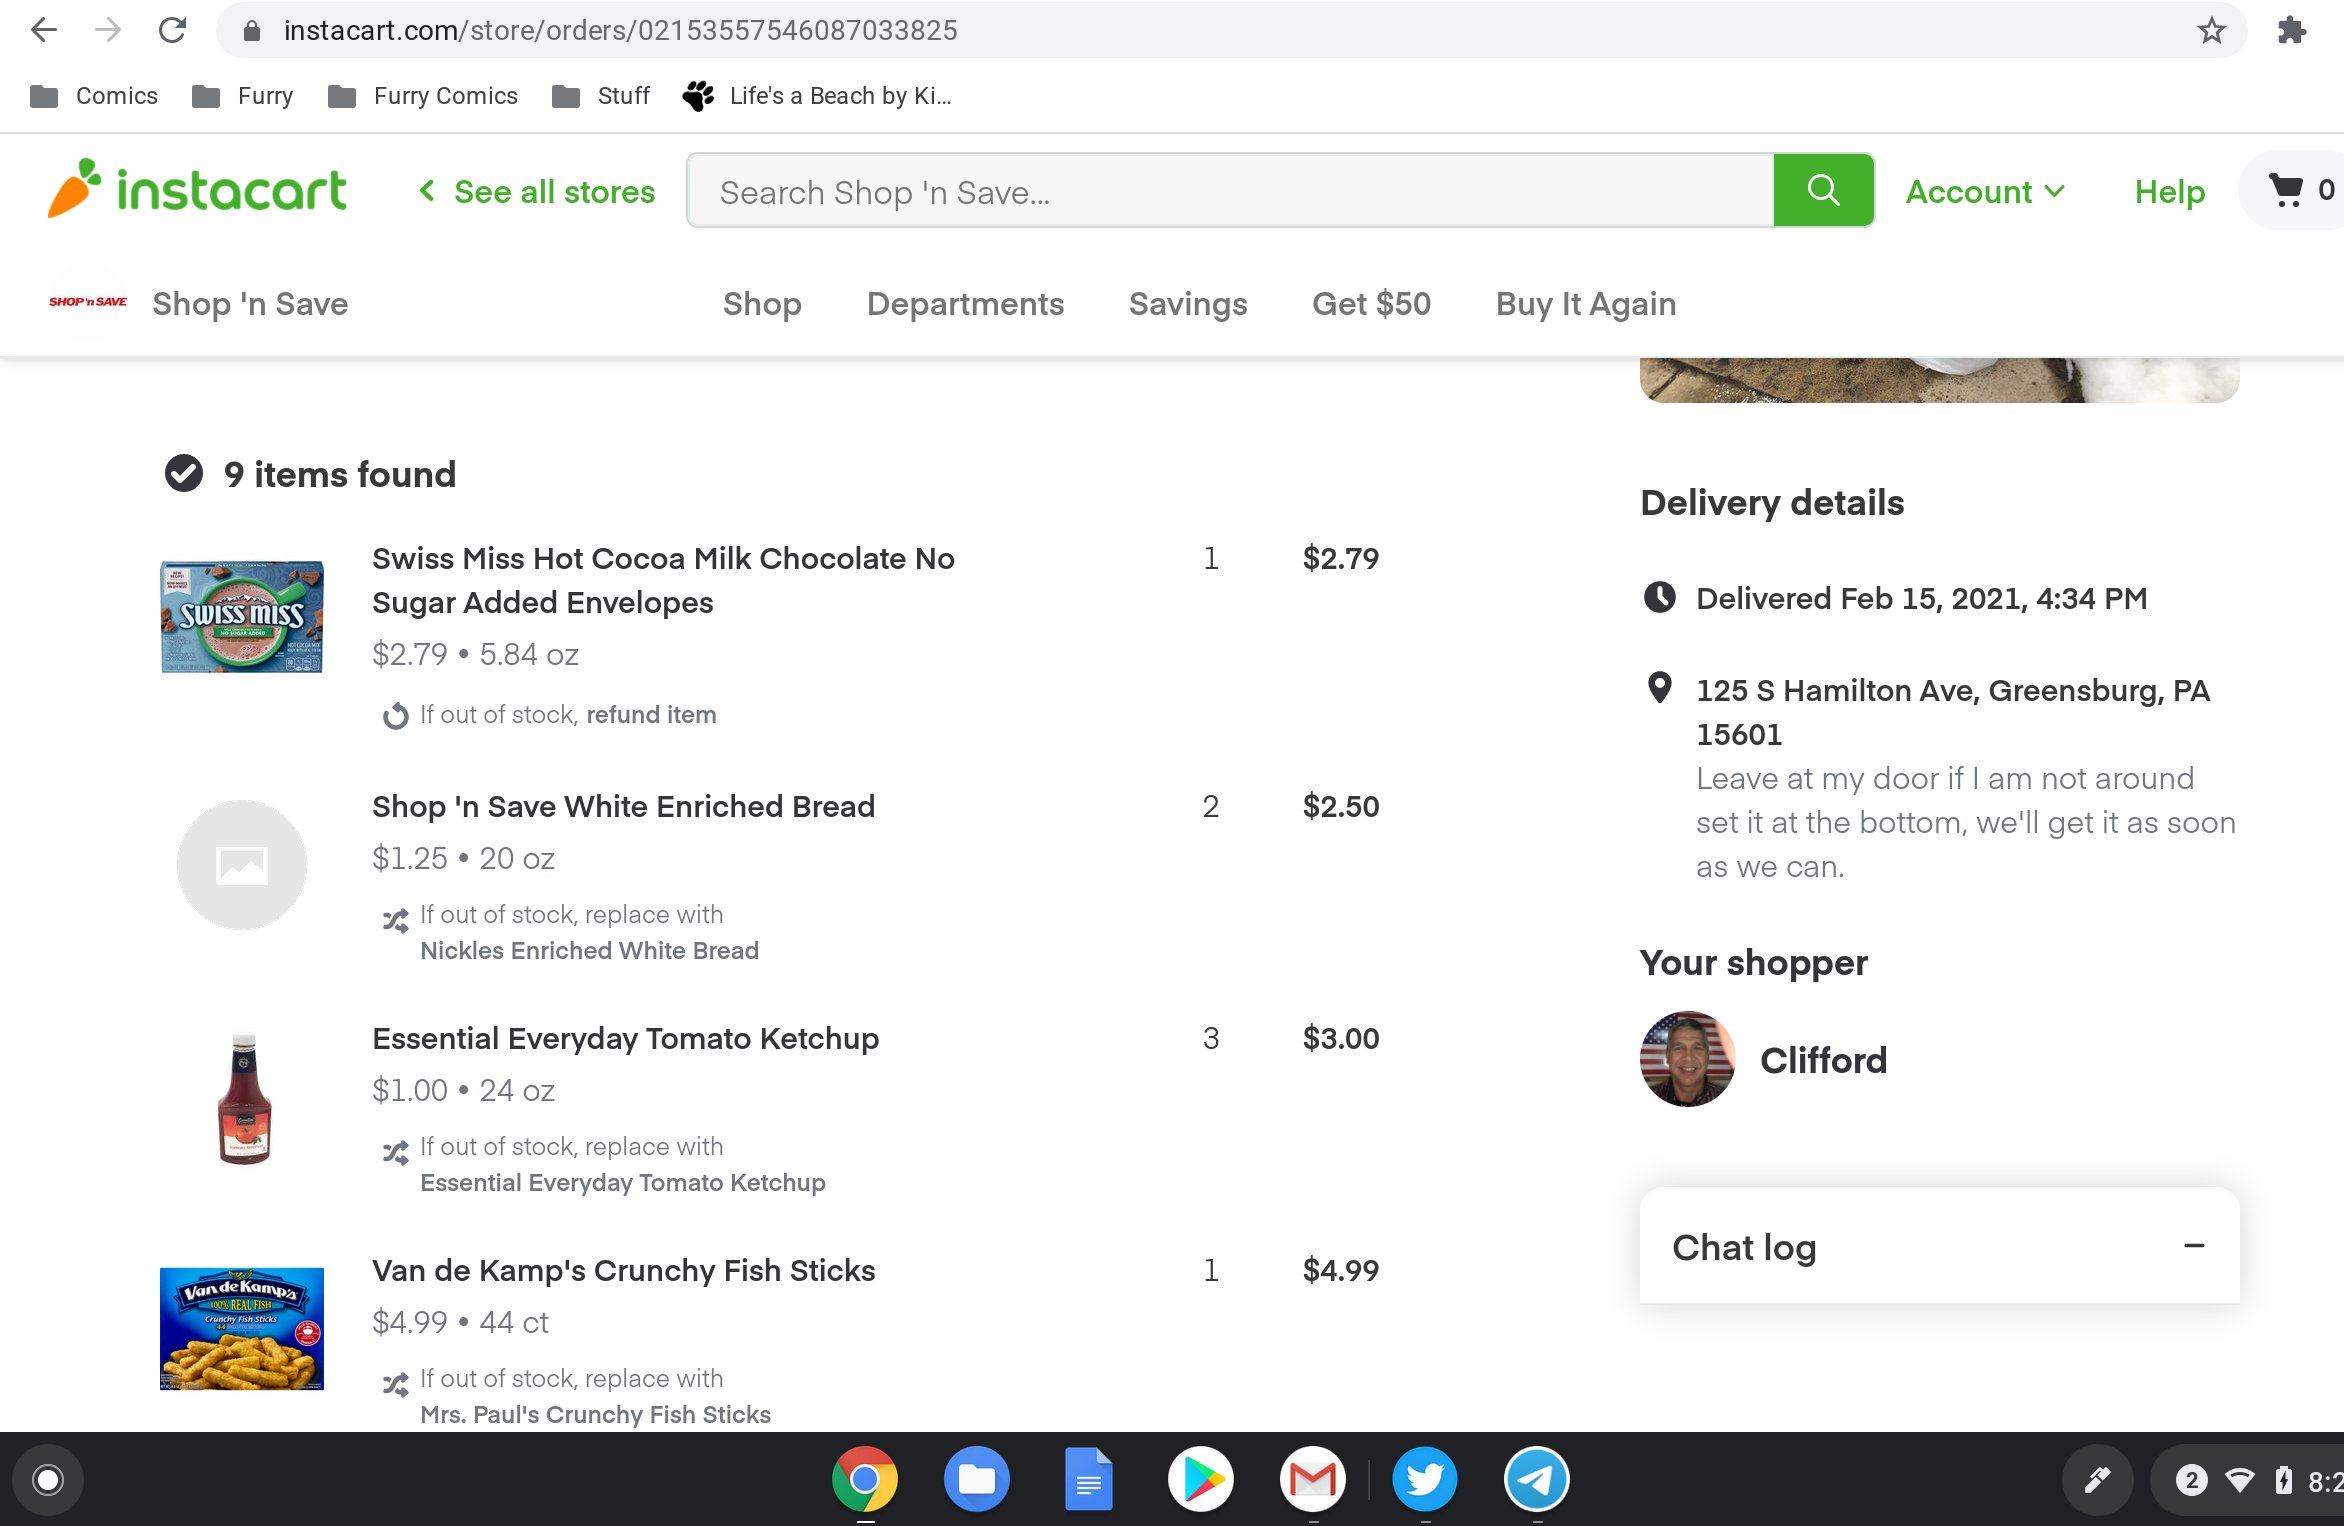Open the Stuff bookmarks folder
2344x1526 pixels.
[601, 96]
